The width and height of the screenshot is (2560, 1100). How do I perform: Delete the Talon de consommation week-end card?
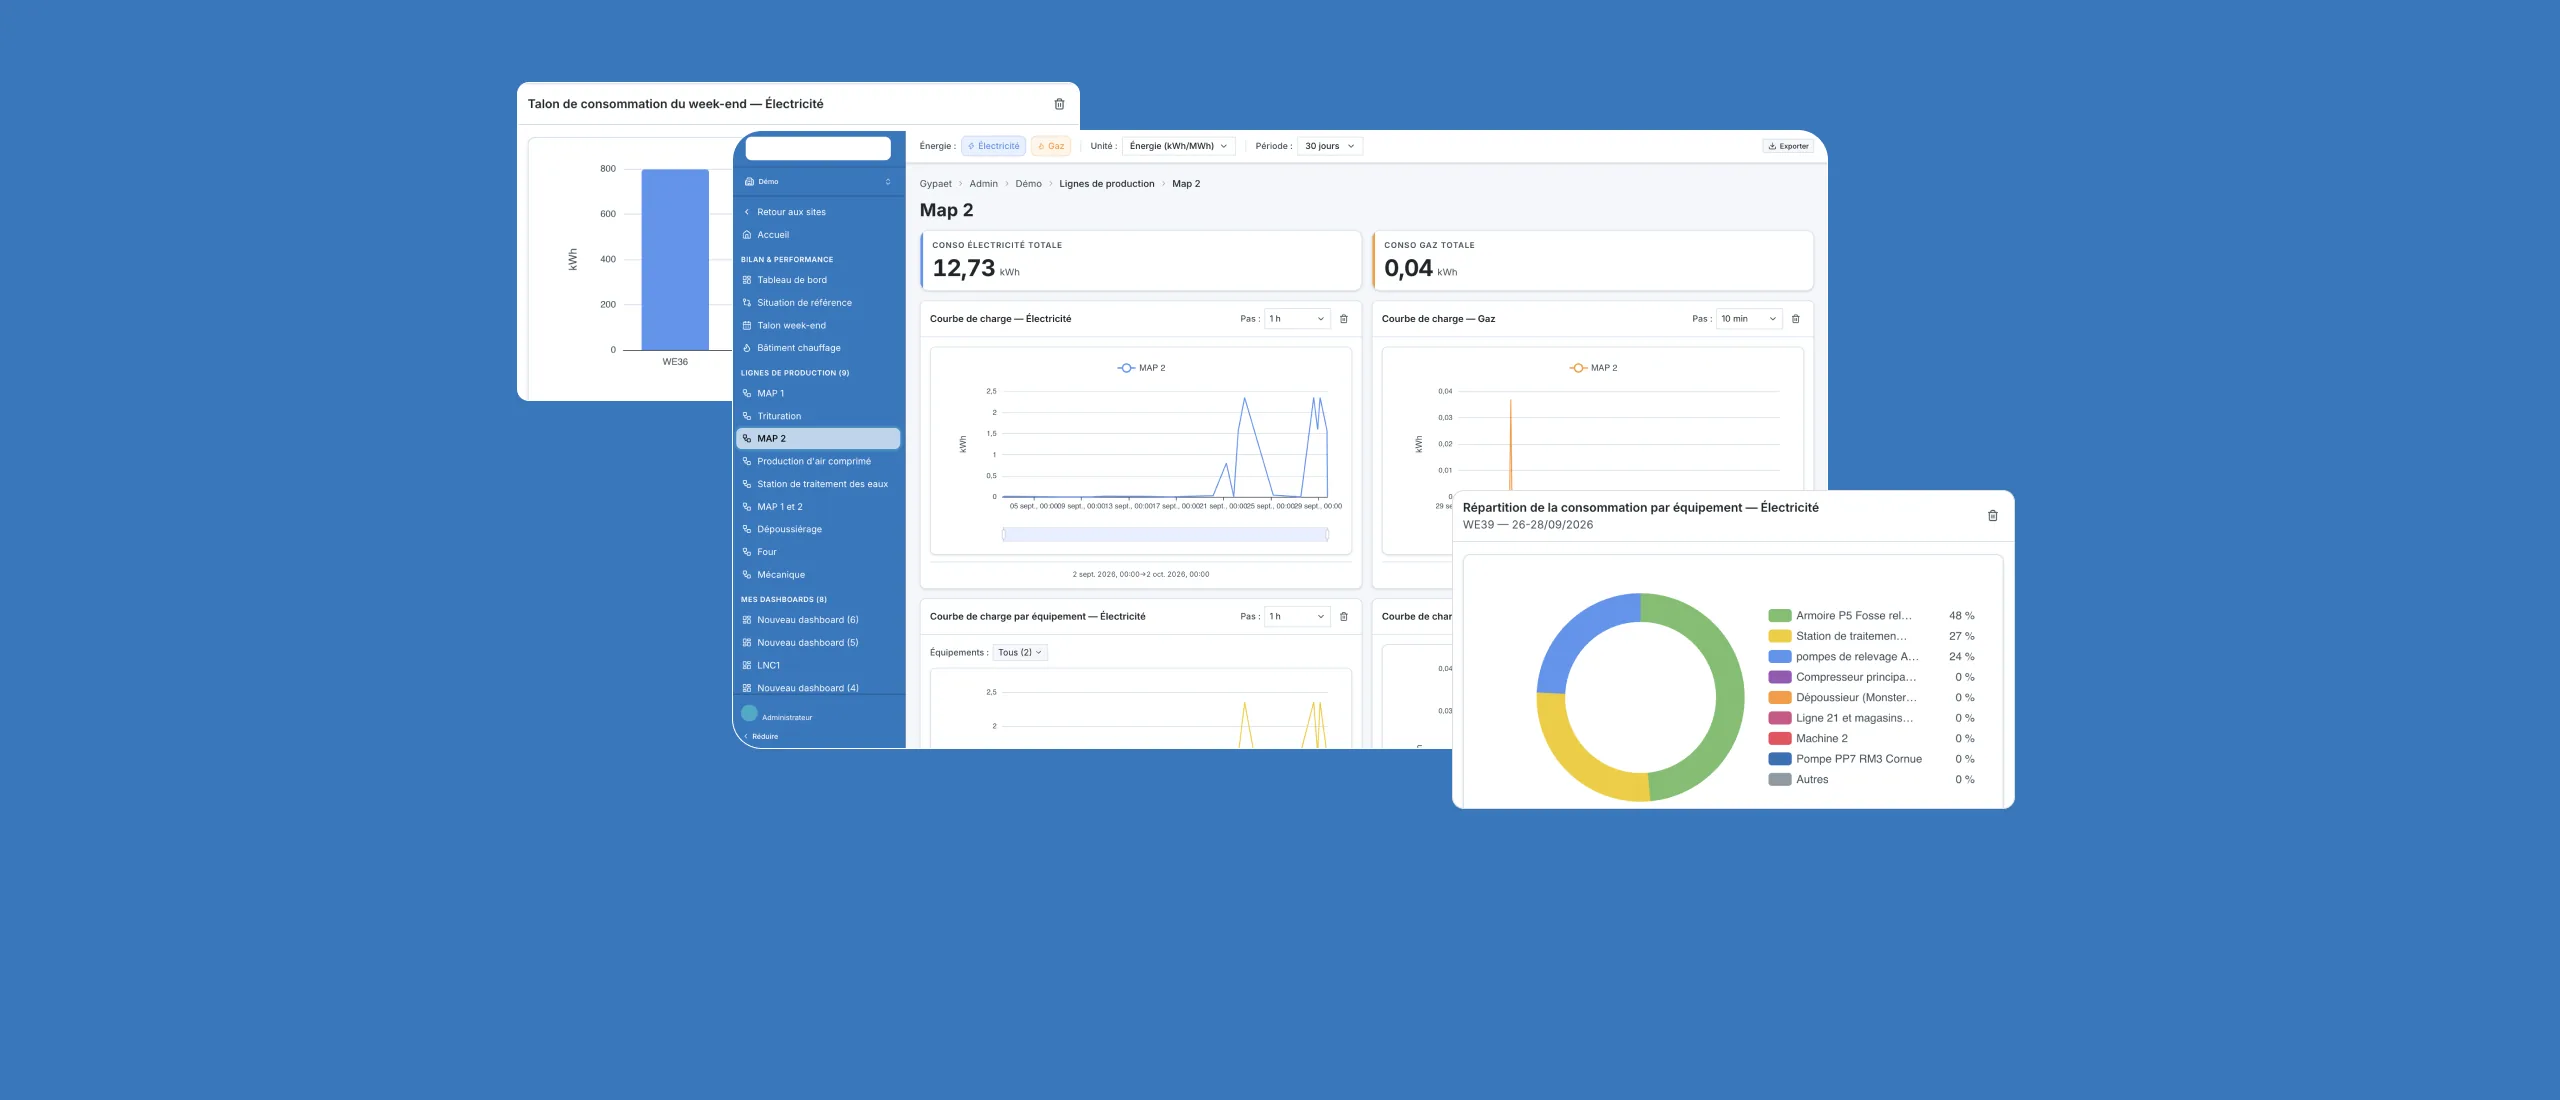(1059, 104)
